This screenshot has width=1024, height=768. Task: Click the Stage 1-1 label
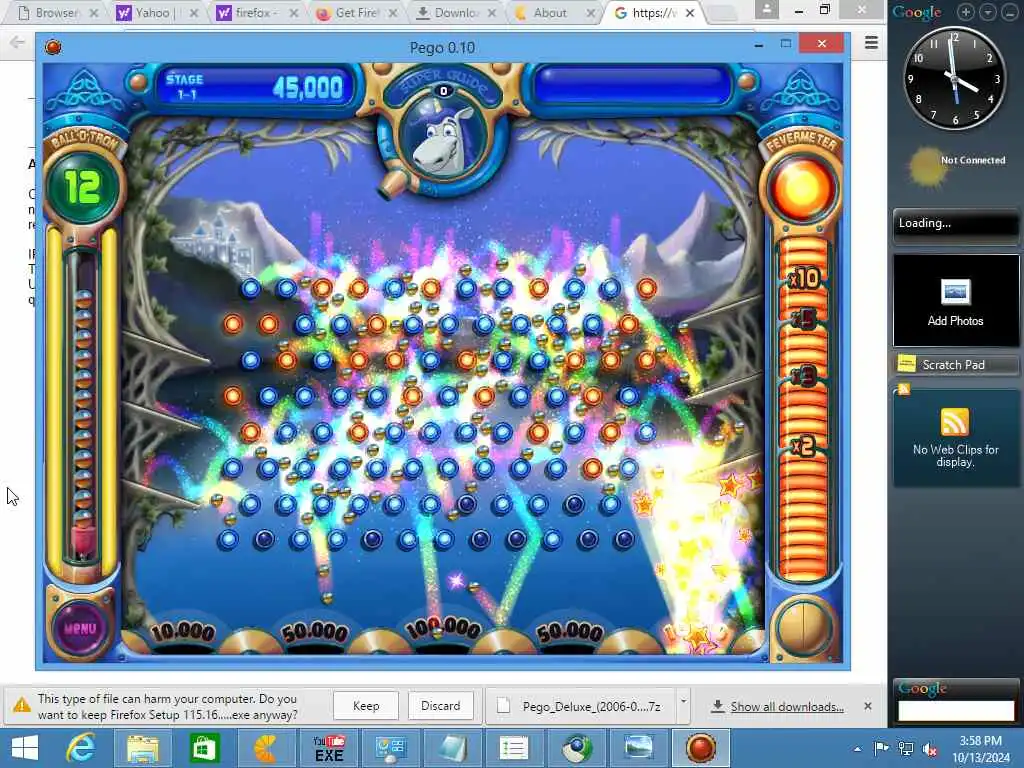pos(184,86)
